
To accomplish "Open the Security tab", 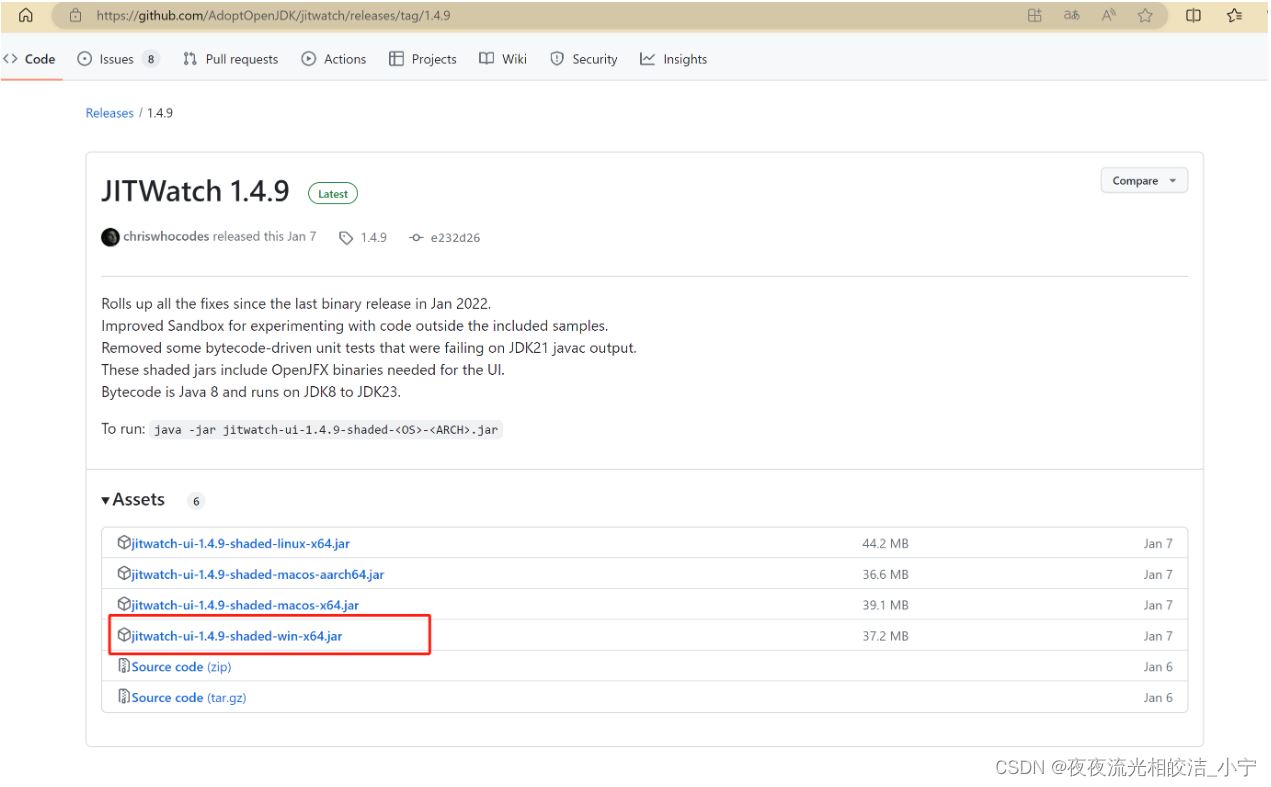I will click(584, 59).
